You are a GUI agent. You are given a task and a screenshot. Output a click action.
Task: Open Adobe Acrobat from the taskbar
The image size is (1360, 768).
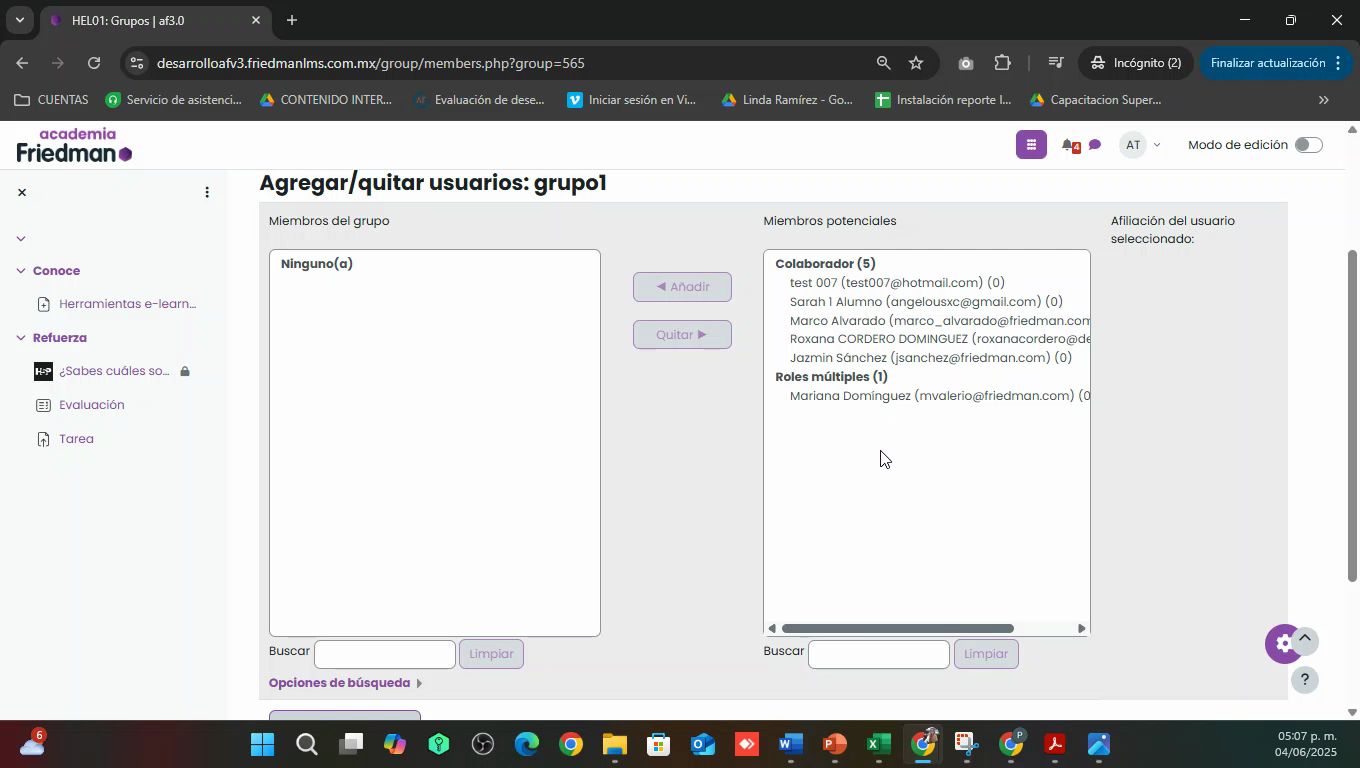coord(1054,745)
